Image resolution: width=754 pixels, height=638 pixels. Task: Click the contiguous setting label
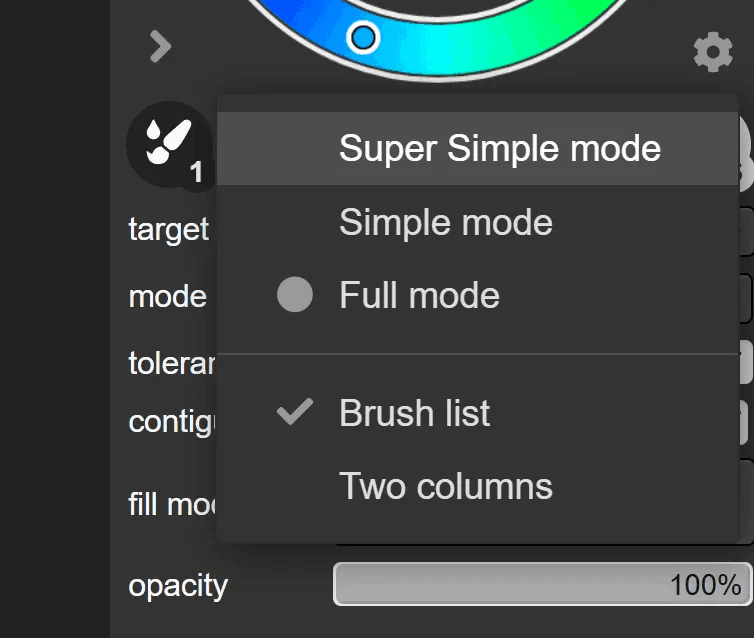[172, 422]
